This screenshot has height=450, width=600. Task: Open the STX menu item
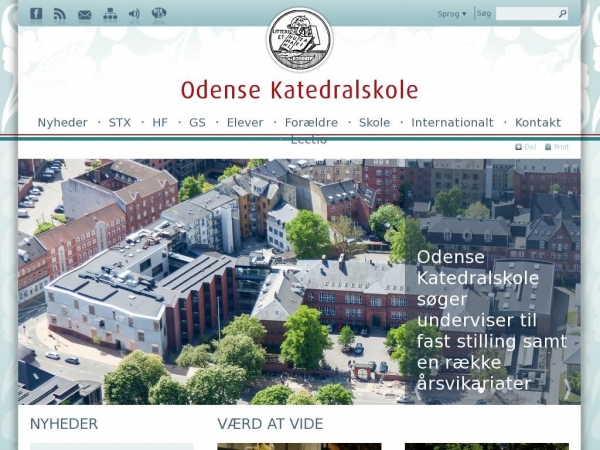120,122
